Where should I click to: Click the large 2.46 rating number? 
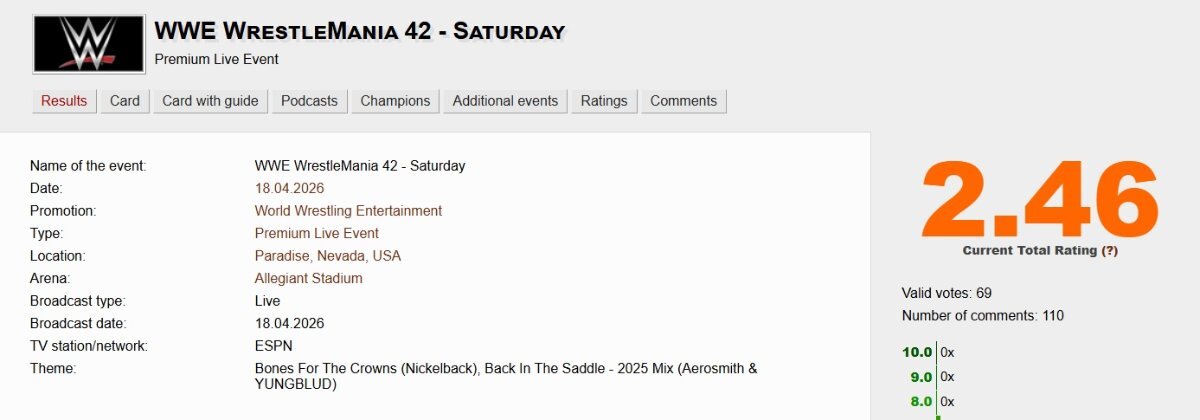[1040, 199]
